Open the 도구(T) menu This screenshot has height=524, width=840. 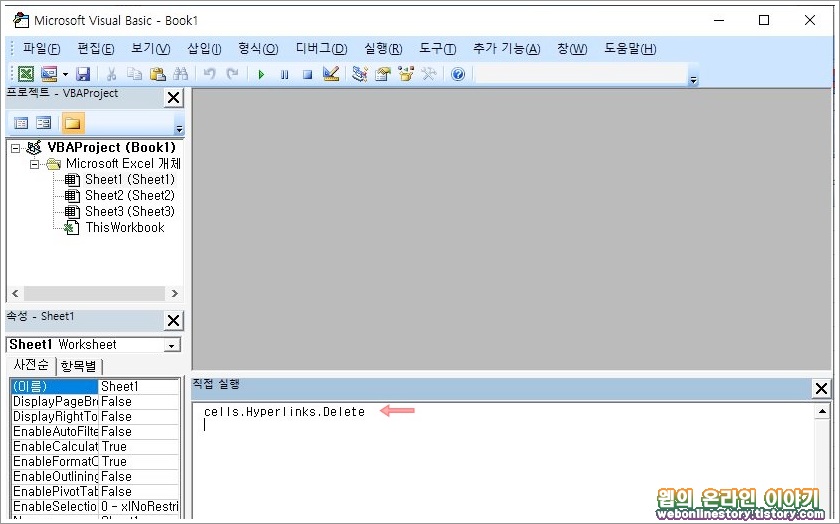[437, 49]
